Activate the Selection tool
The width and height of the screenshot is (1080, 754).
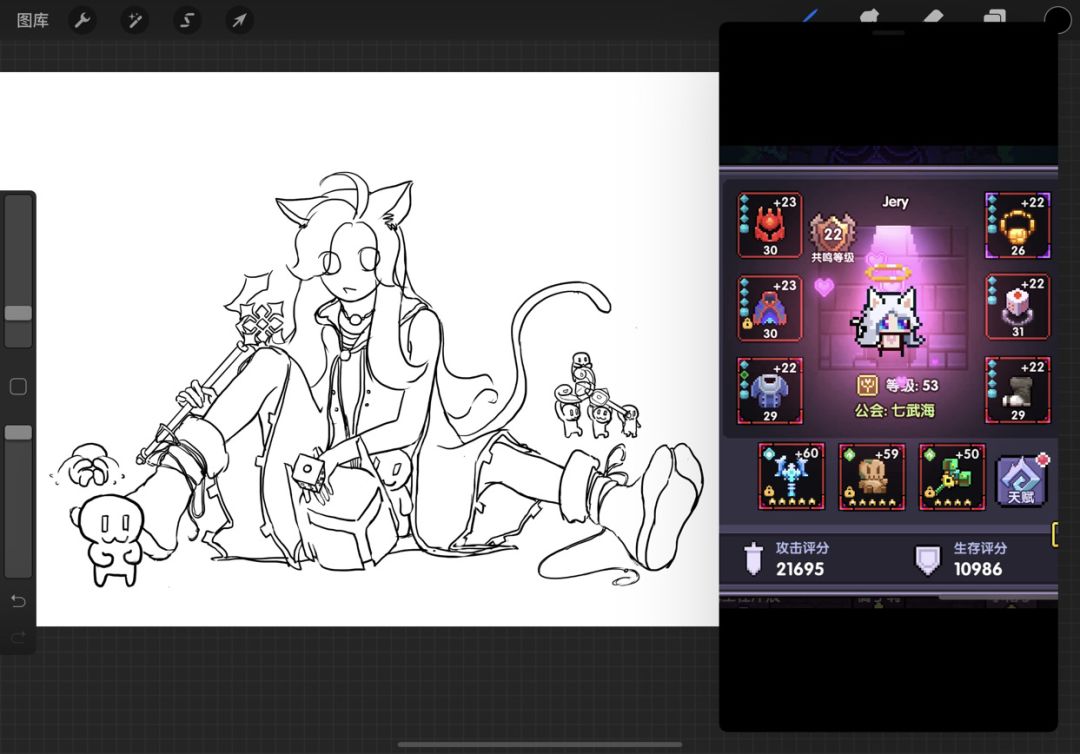187,20
